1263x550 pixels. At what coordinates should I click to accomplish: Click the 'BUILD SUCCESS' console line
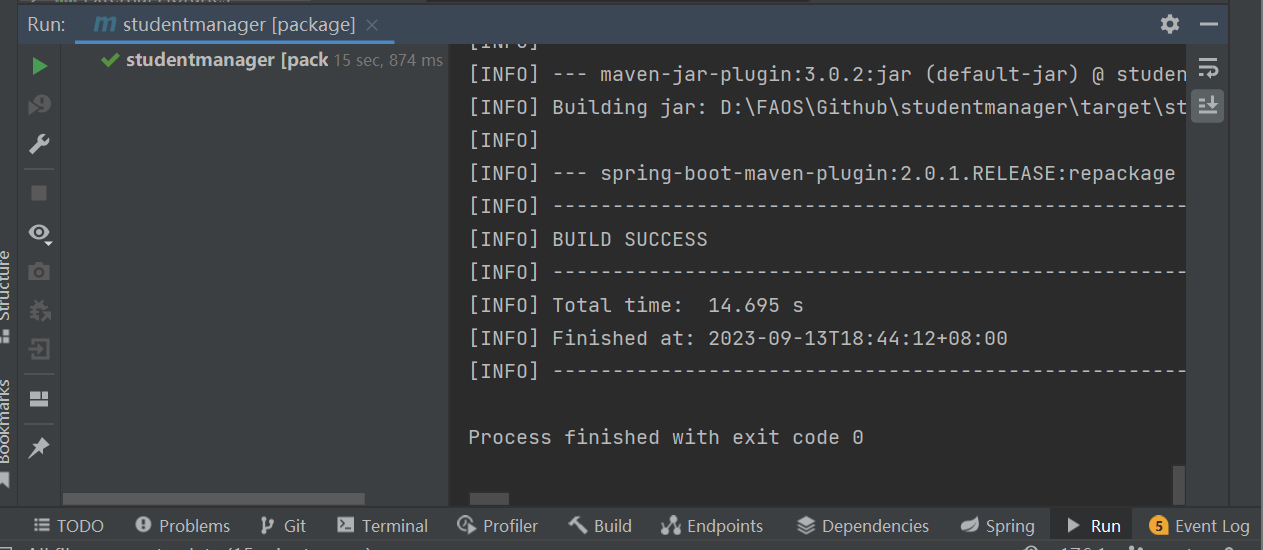tap(588, 239)
